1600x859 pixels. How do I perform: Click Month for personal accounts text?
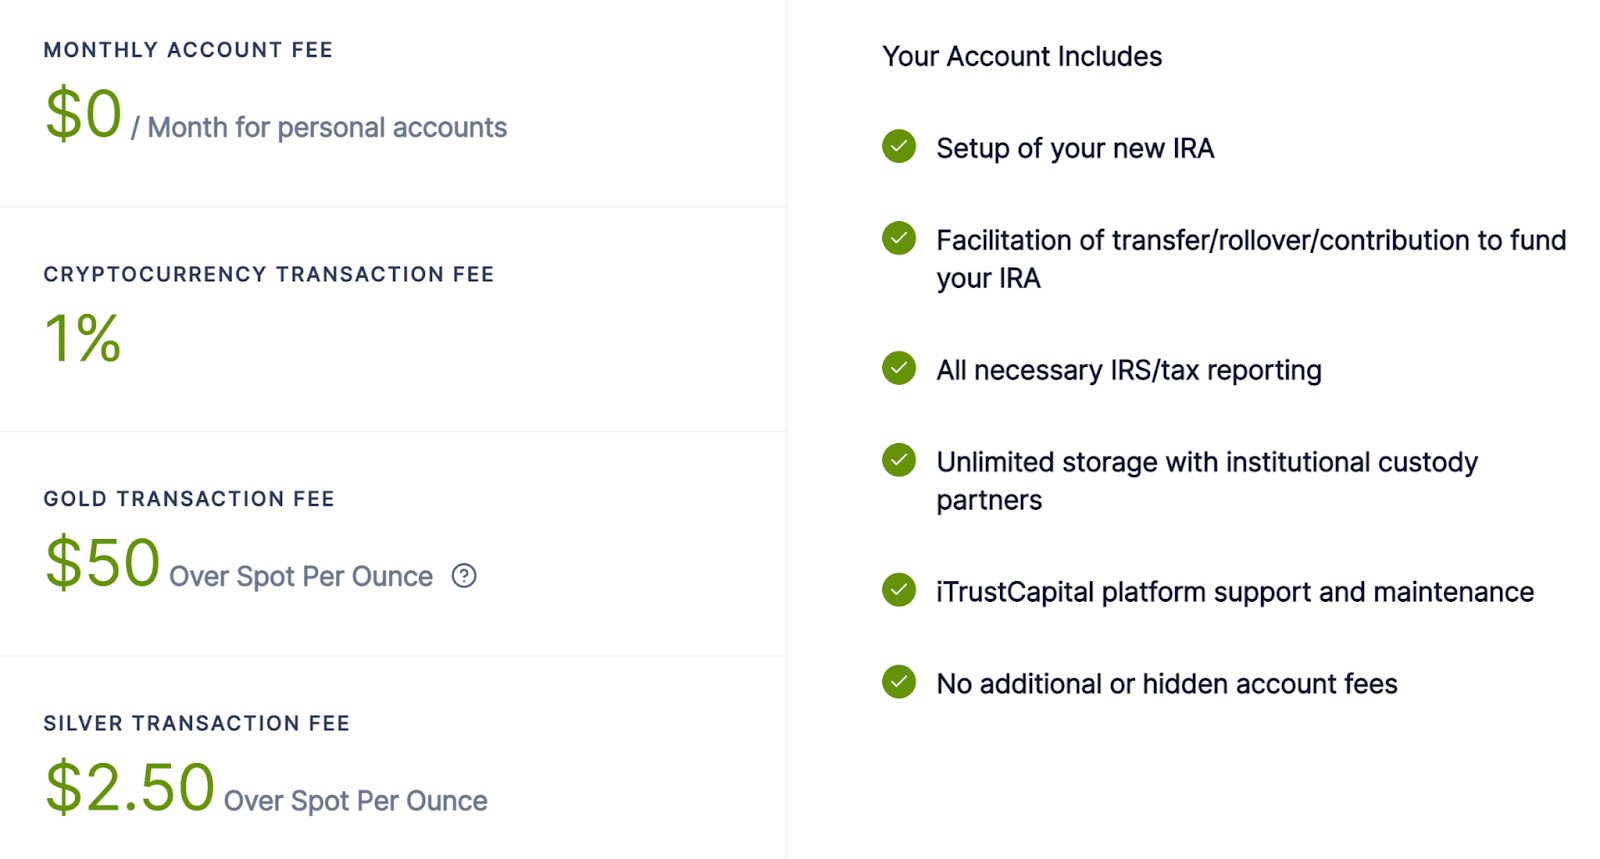(327, 128)
